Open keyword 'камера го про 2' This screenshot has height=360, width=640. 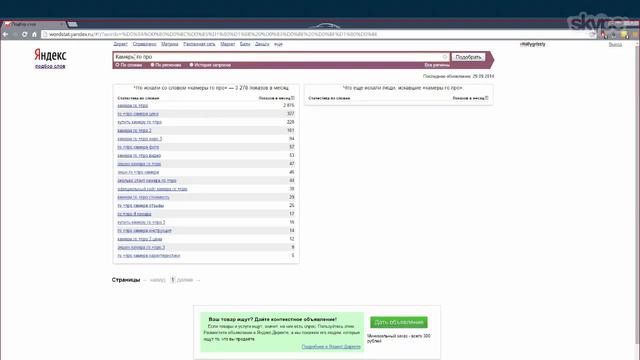[x=134, y=131]
